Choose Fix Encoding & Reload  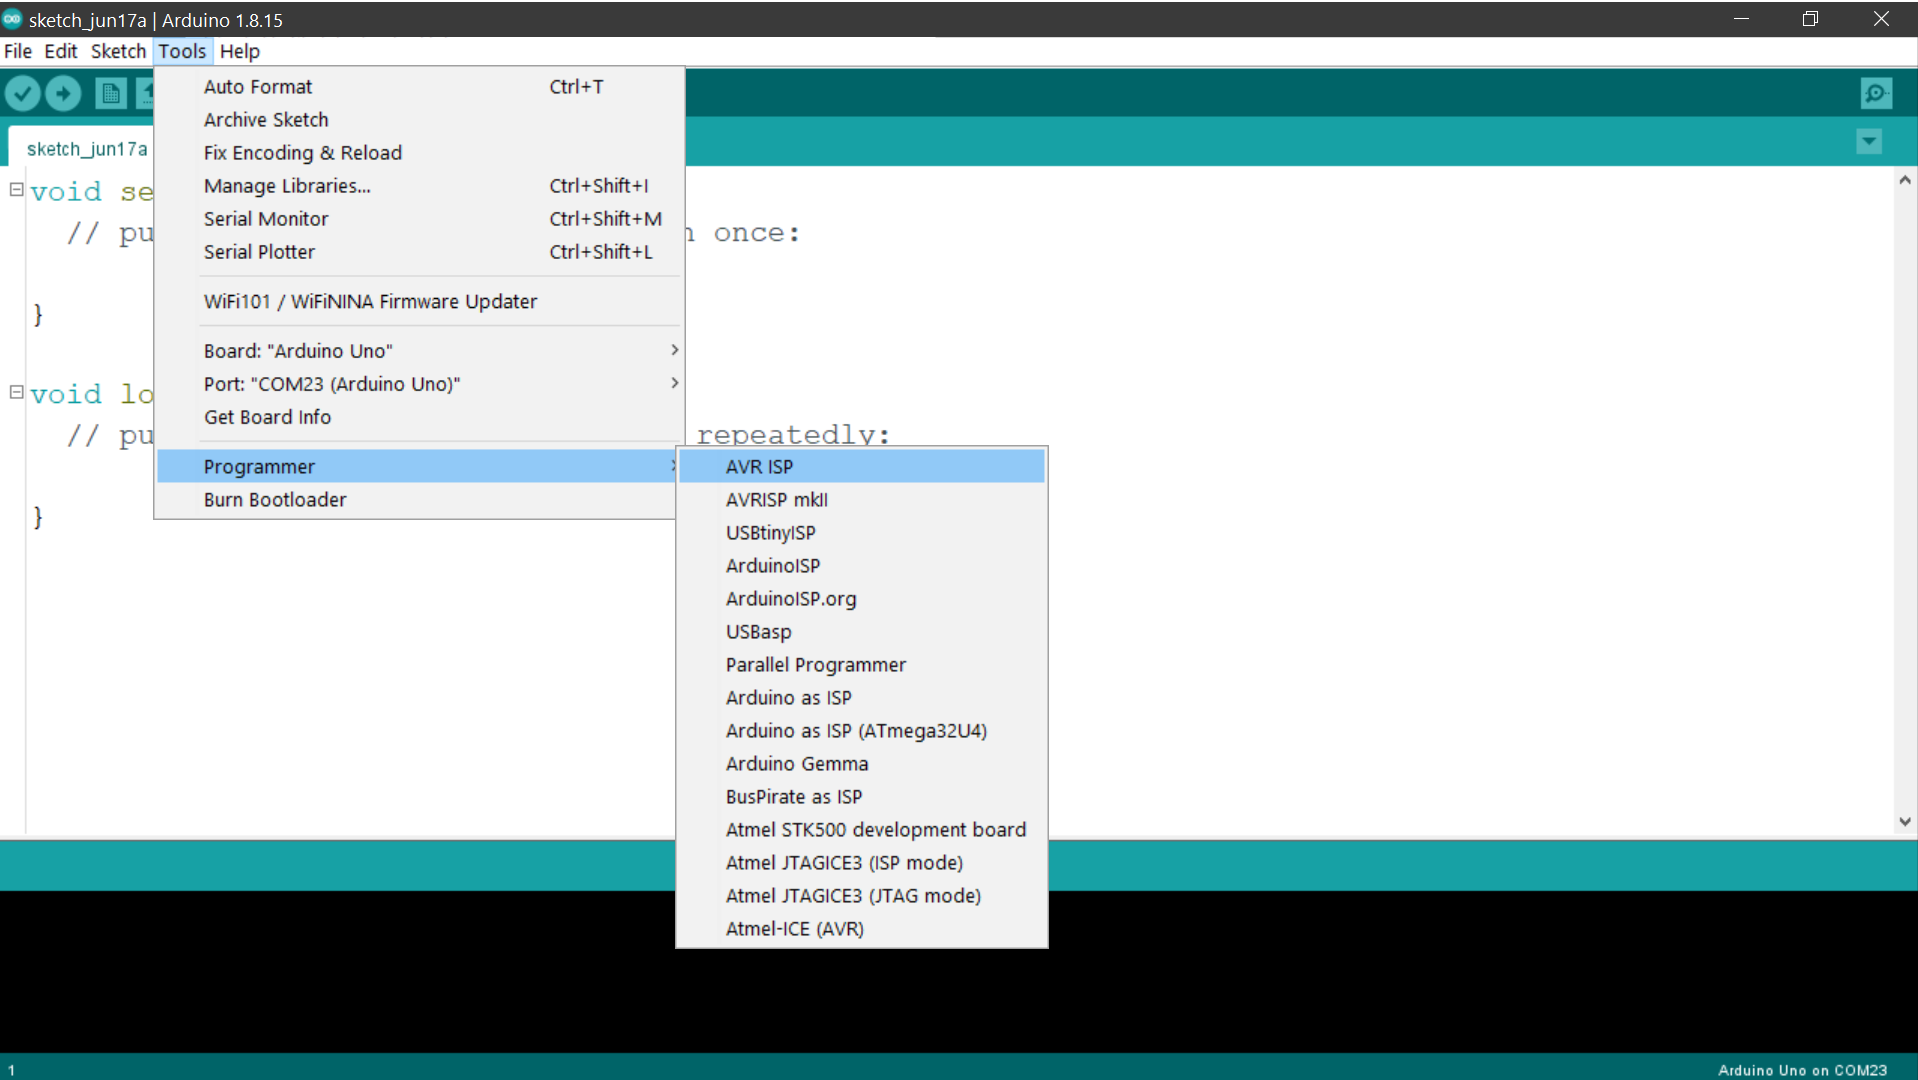pyautogui.click(x=419, y=153)
